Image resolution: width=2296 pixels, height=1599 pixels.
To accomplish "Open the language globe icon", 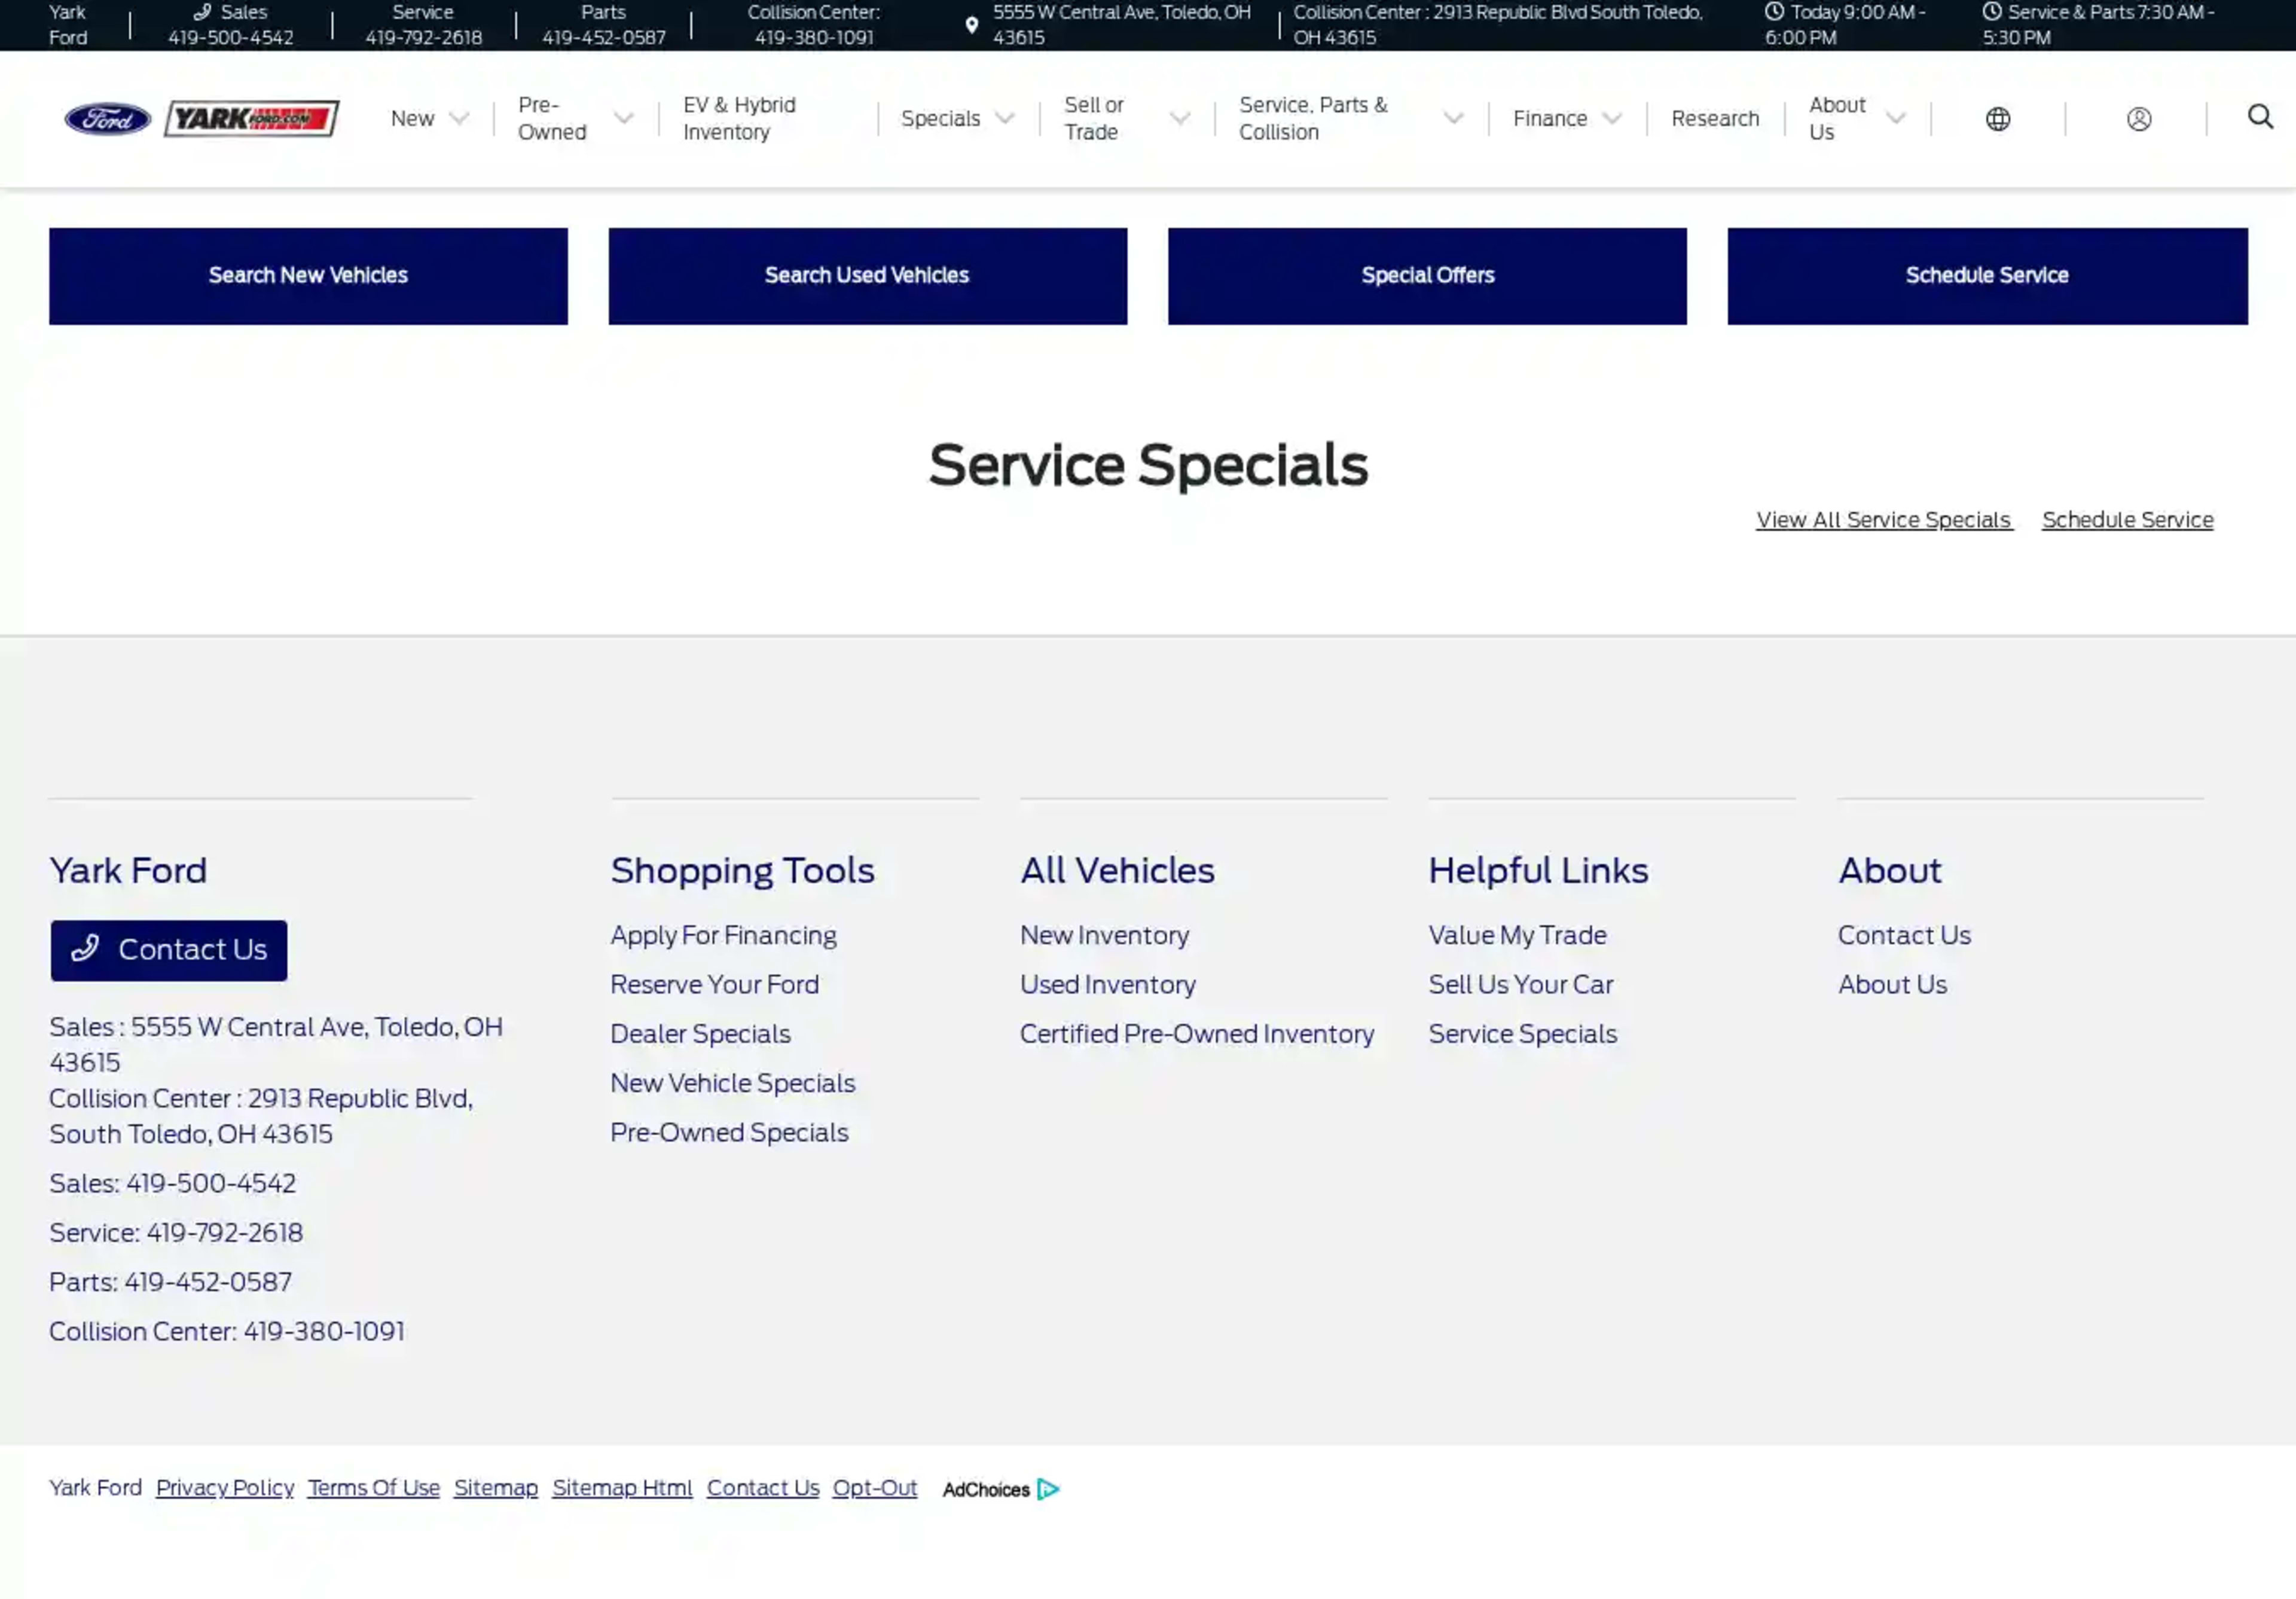I will pos(1997,119).
